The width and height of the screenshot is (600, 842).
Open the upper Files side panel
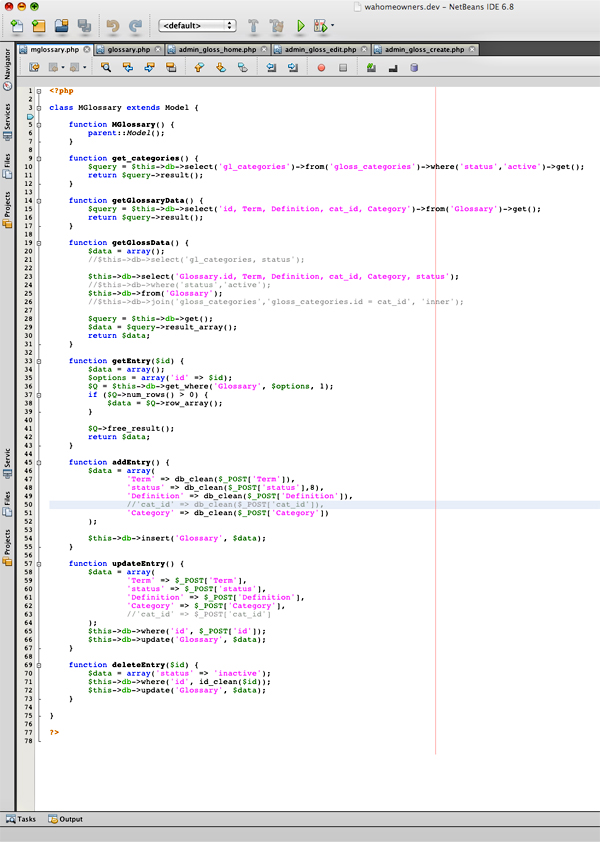tap(8, 166)
